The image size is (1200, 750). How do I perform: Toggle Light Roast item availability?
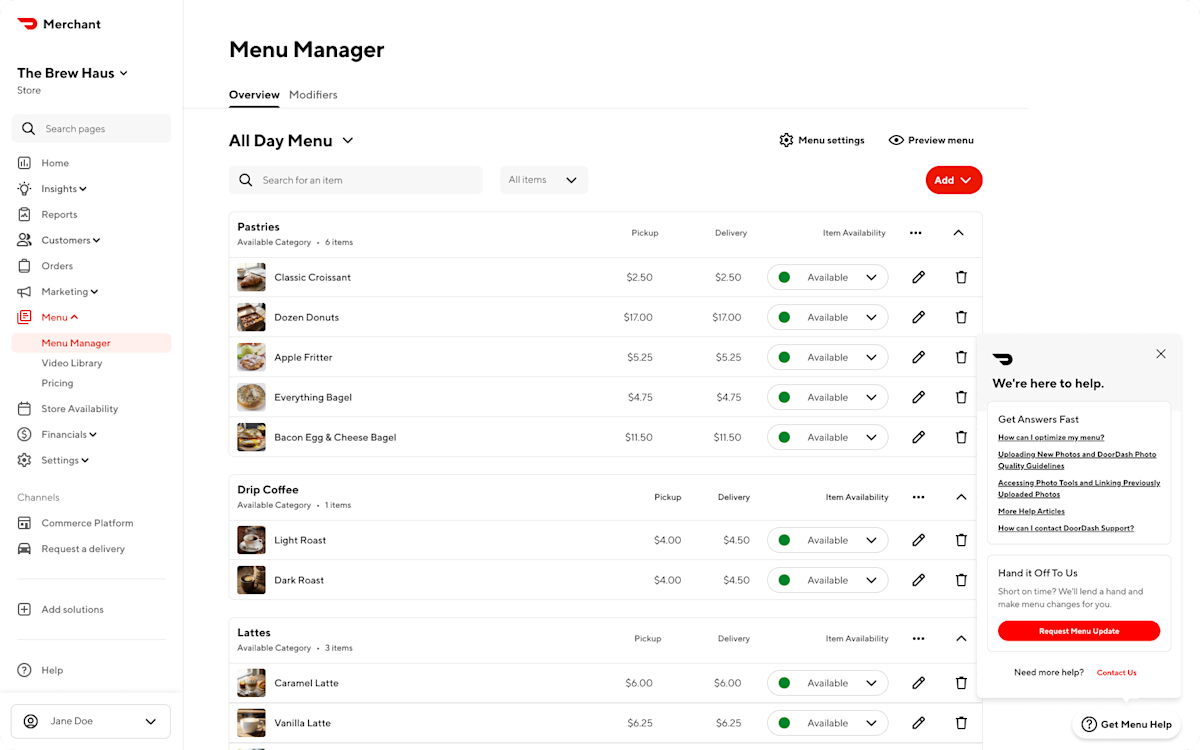(x=827, y=539)
